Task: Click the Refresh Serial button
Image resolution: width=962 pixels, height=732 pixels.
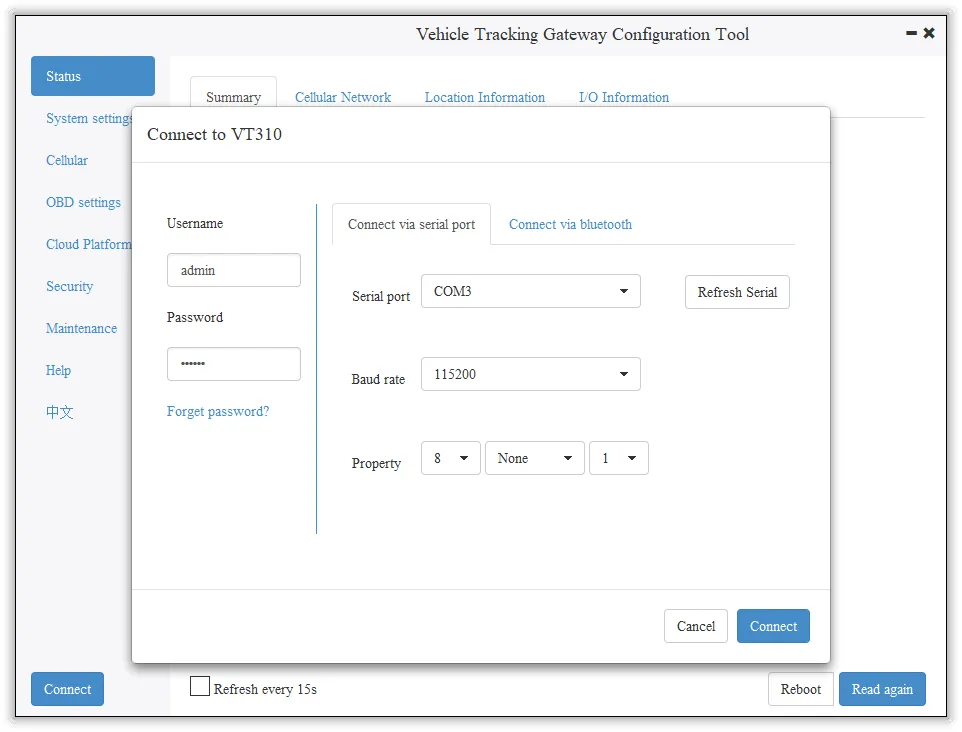Action: click(x=737, y=292)
